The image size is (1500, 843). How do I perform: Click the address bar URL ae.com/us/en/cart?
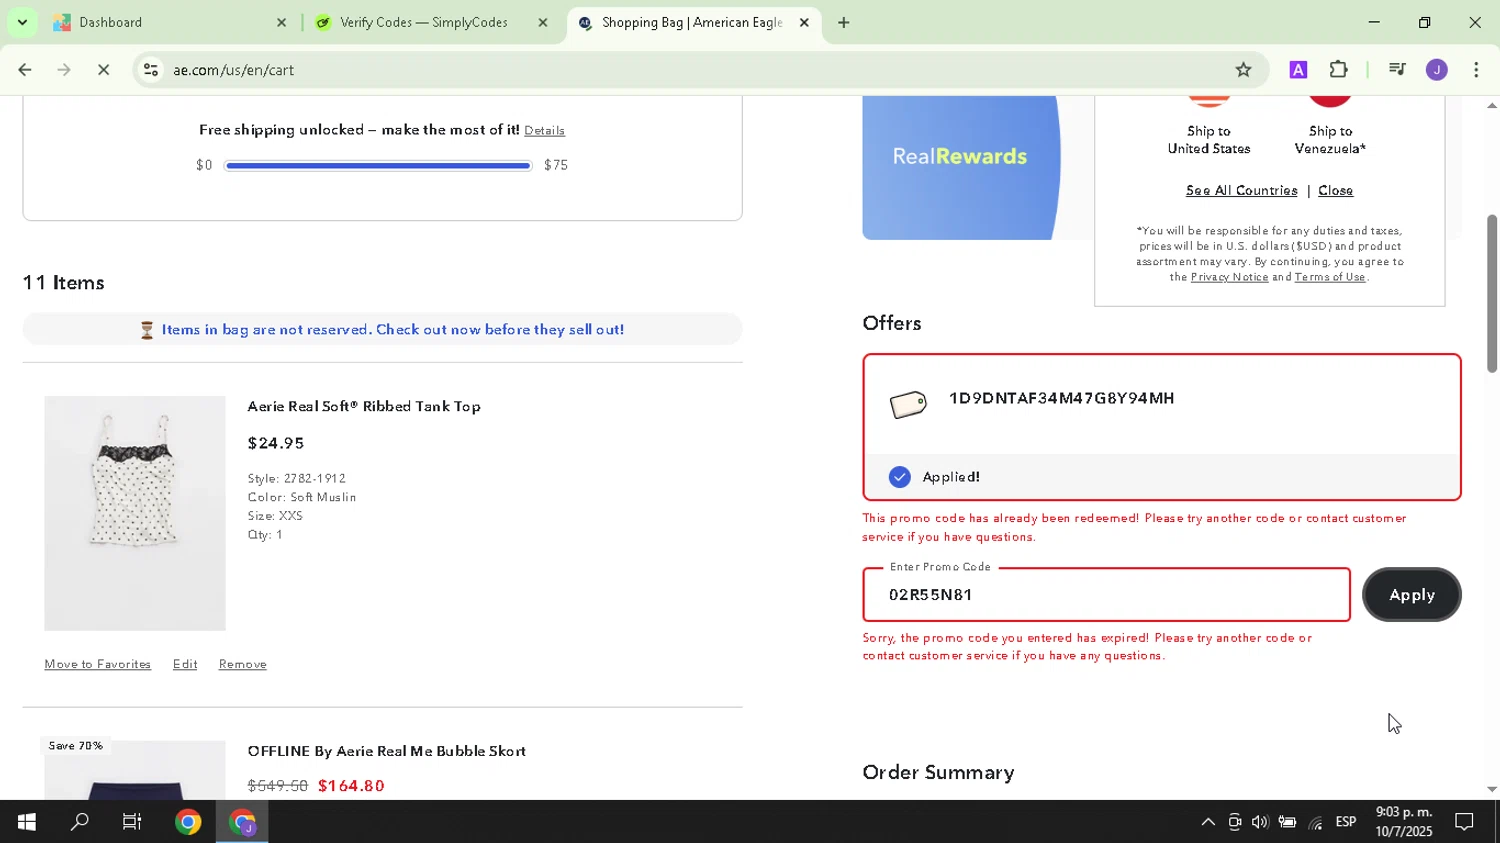coord(233,70)
